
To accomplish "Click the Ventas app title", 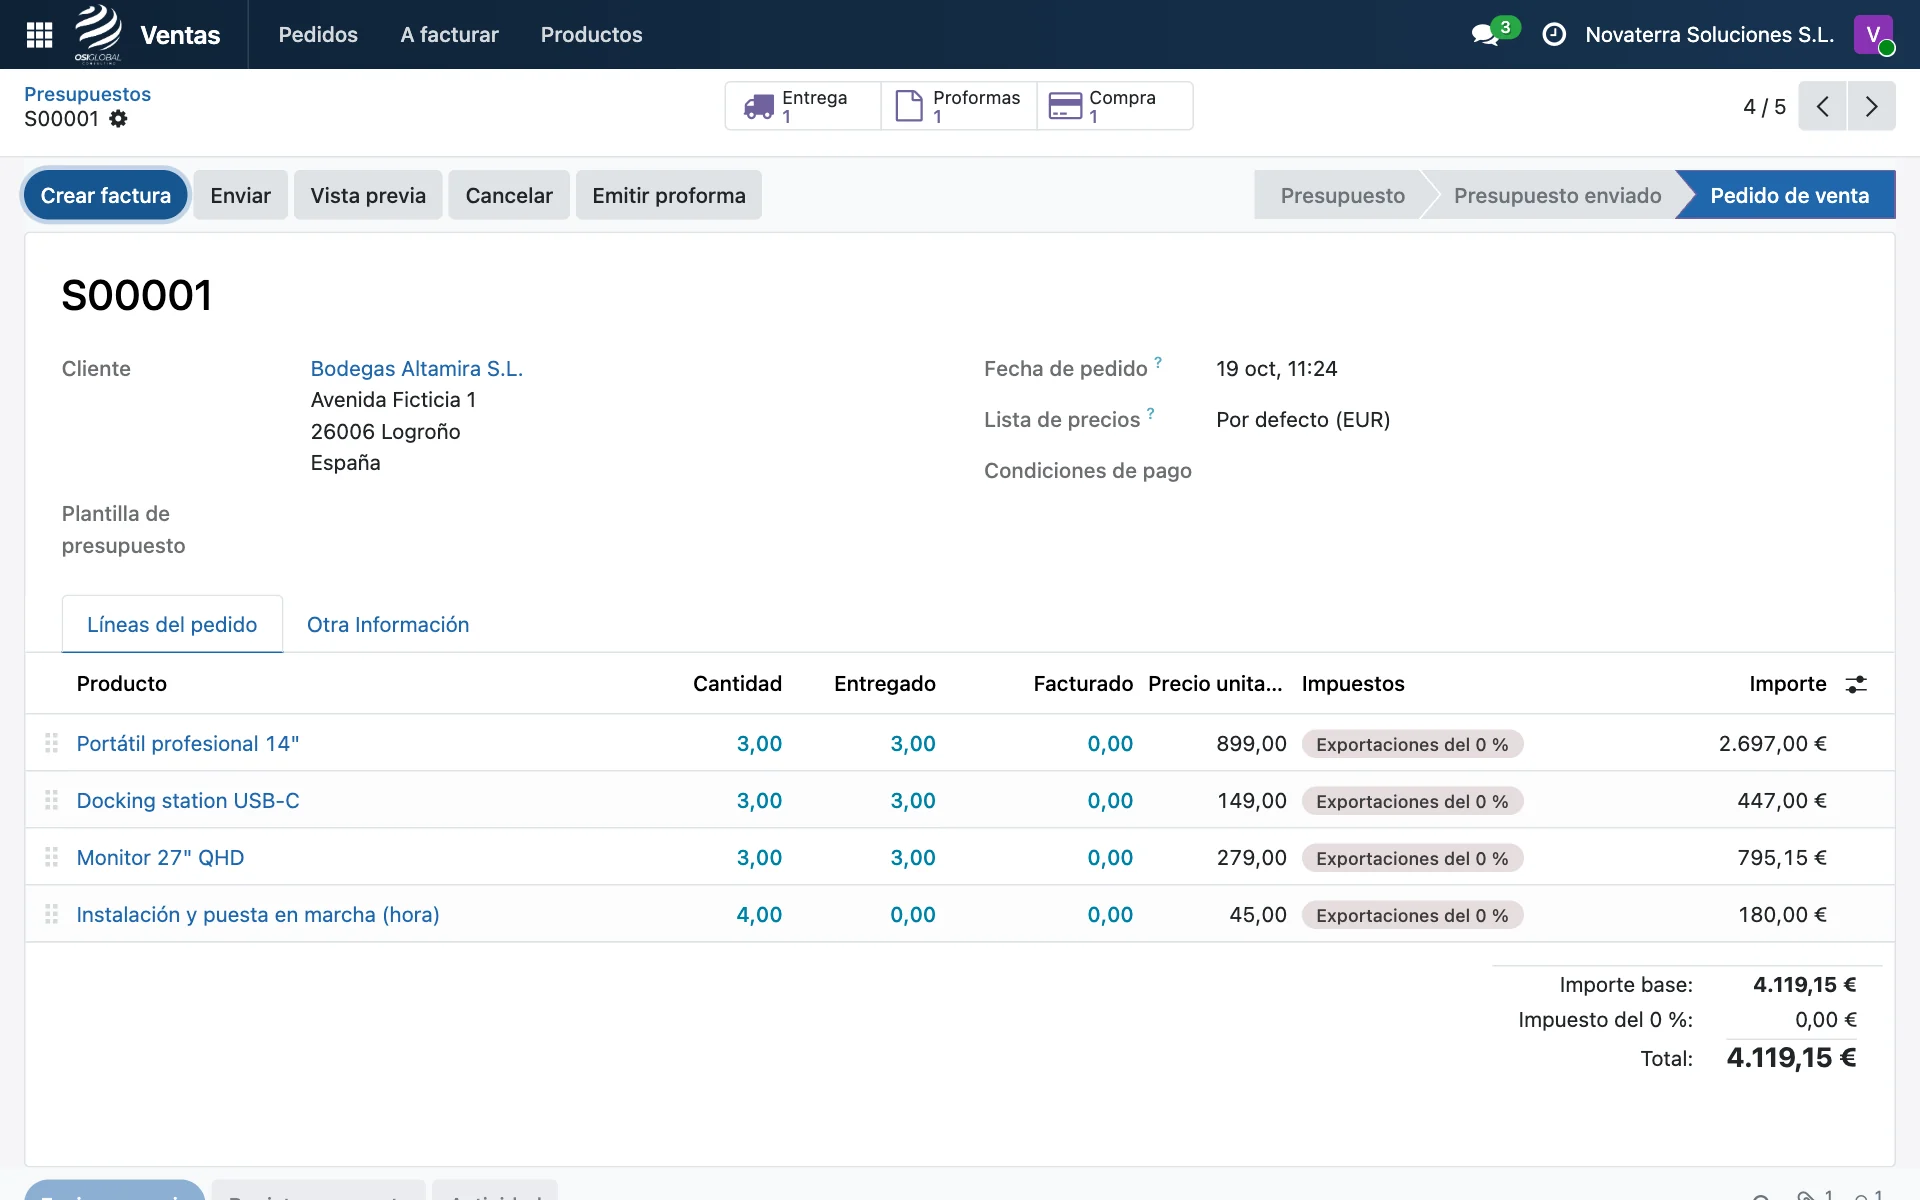I will coord(180,35).
